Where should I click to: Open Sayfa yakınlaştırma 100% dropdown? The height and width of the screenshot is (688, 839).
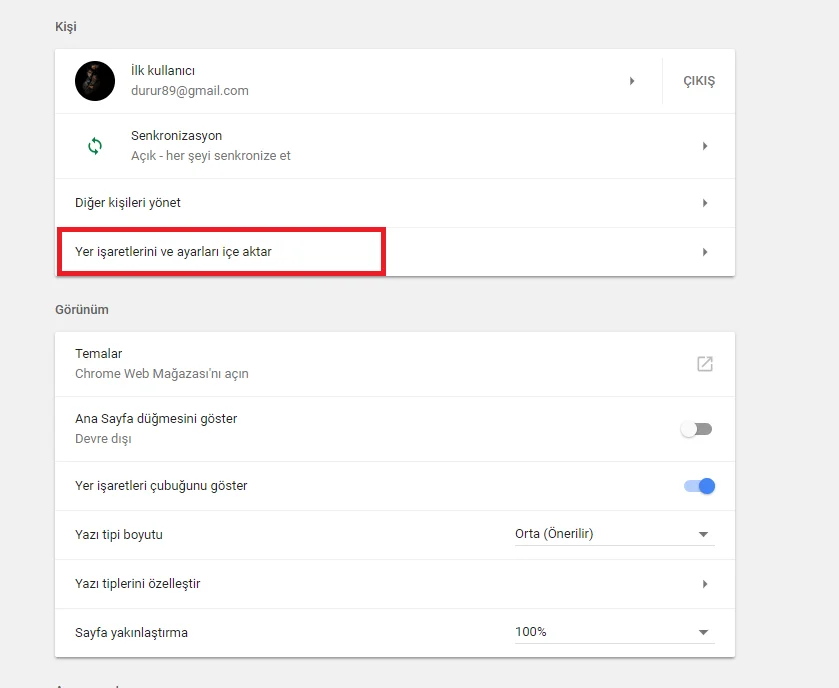(614, 632)
